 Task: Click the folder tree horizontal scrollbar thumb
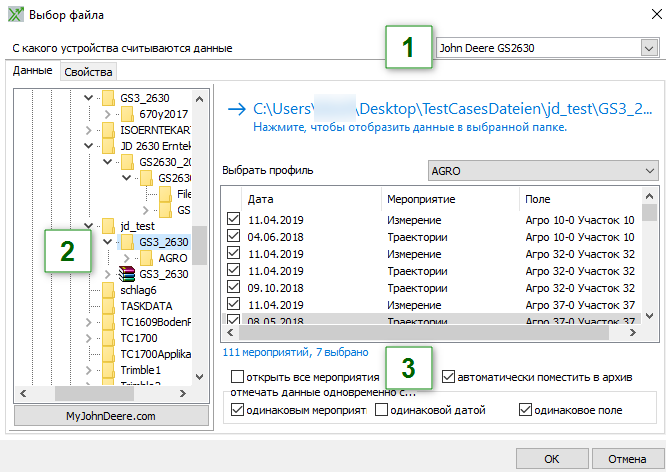(x=94, y=393)
